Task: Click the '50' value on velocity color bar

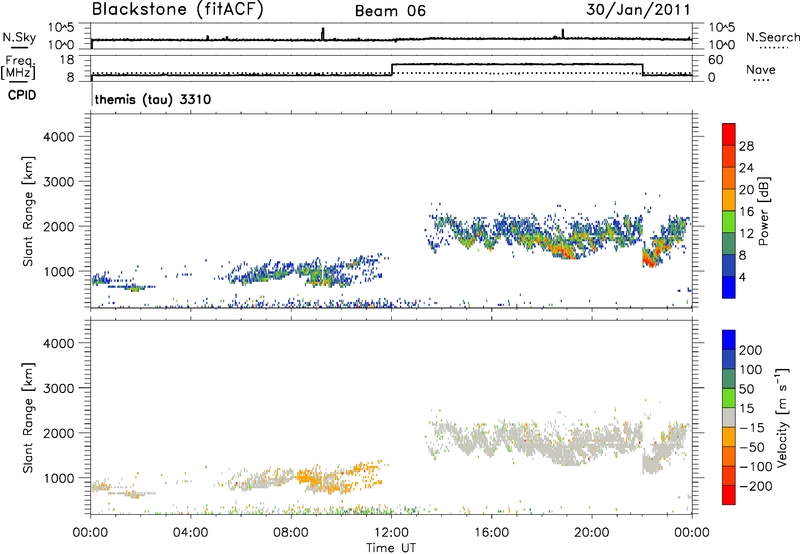Action: tap(746, 389)
